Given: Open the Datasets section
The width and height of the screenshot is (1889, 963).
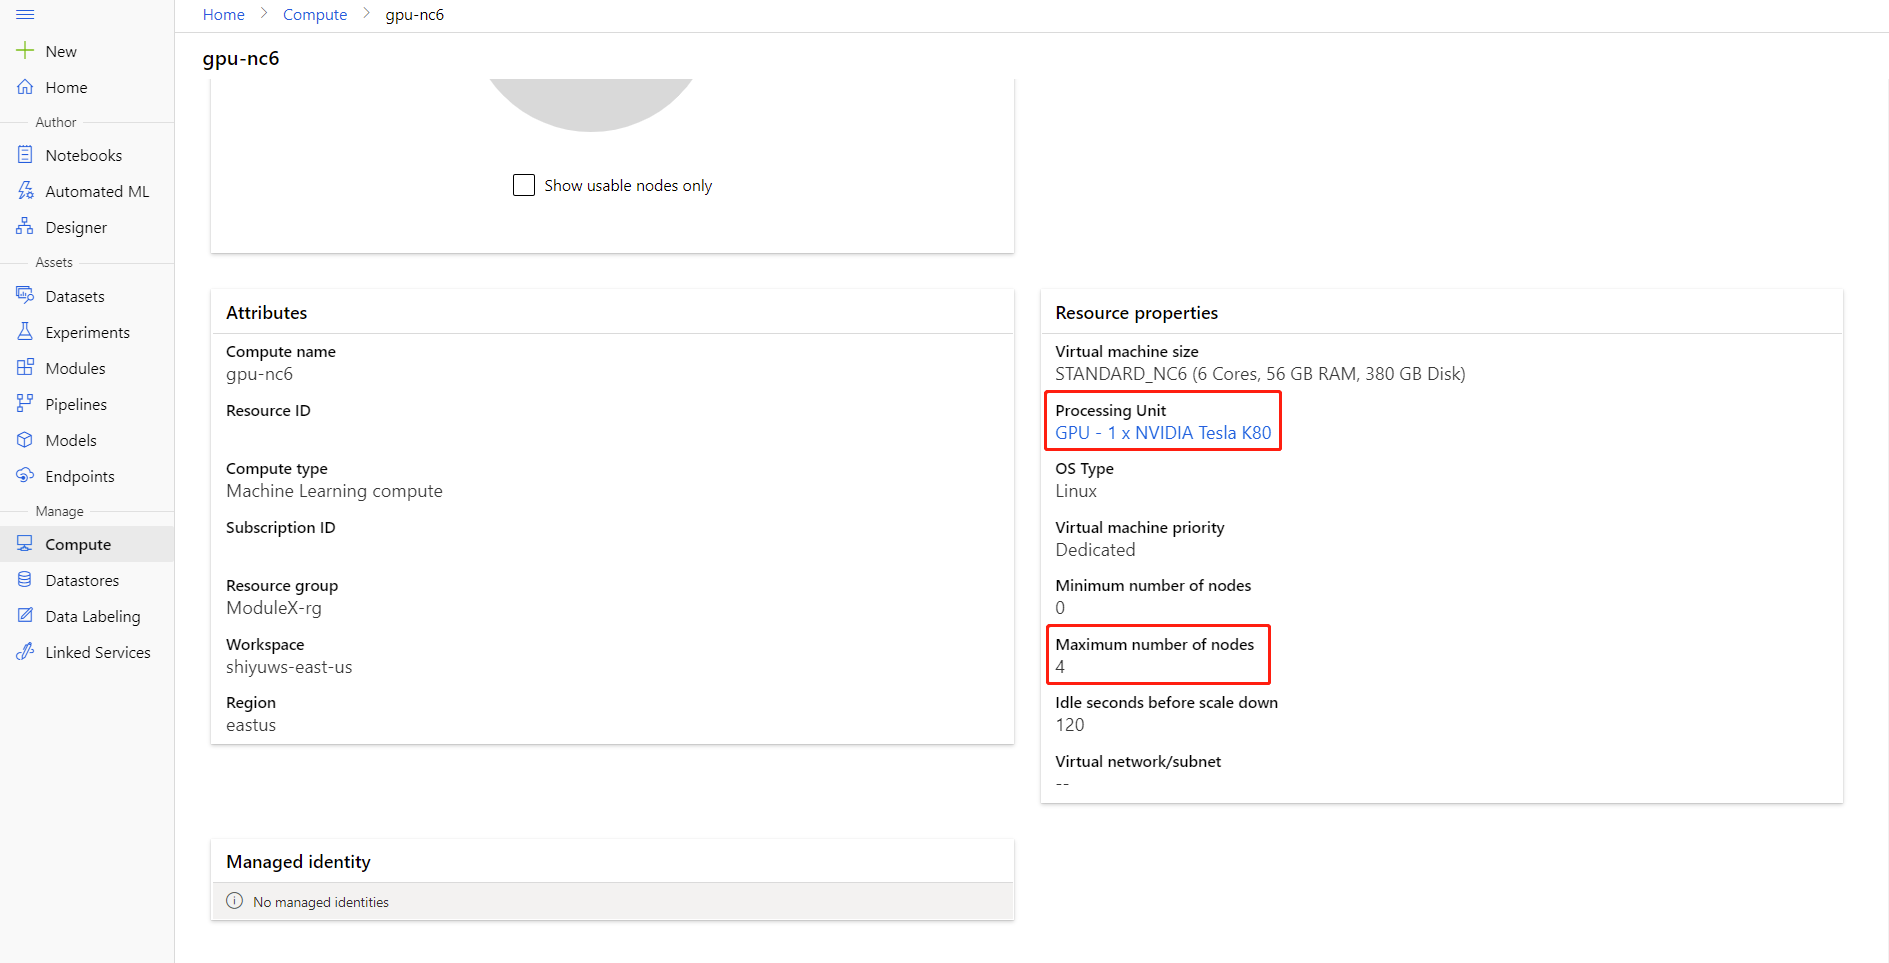Looking at the screenshot, I should tap(25, 295).
